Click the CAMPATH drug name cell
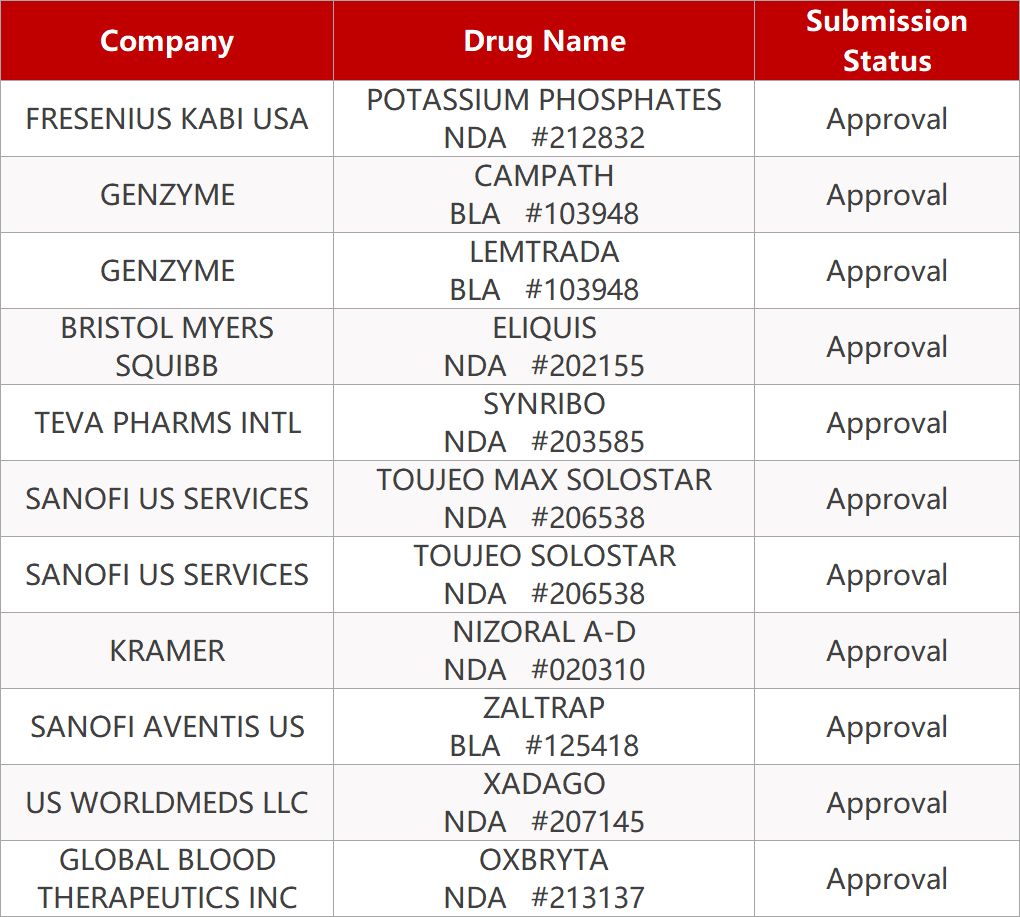 [544, 195]
